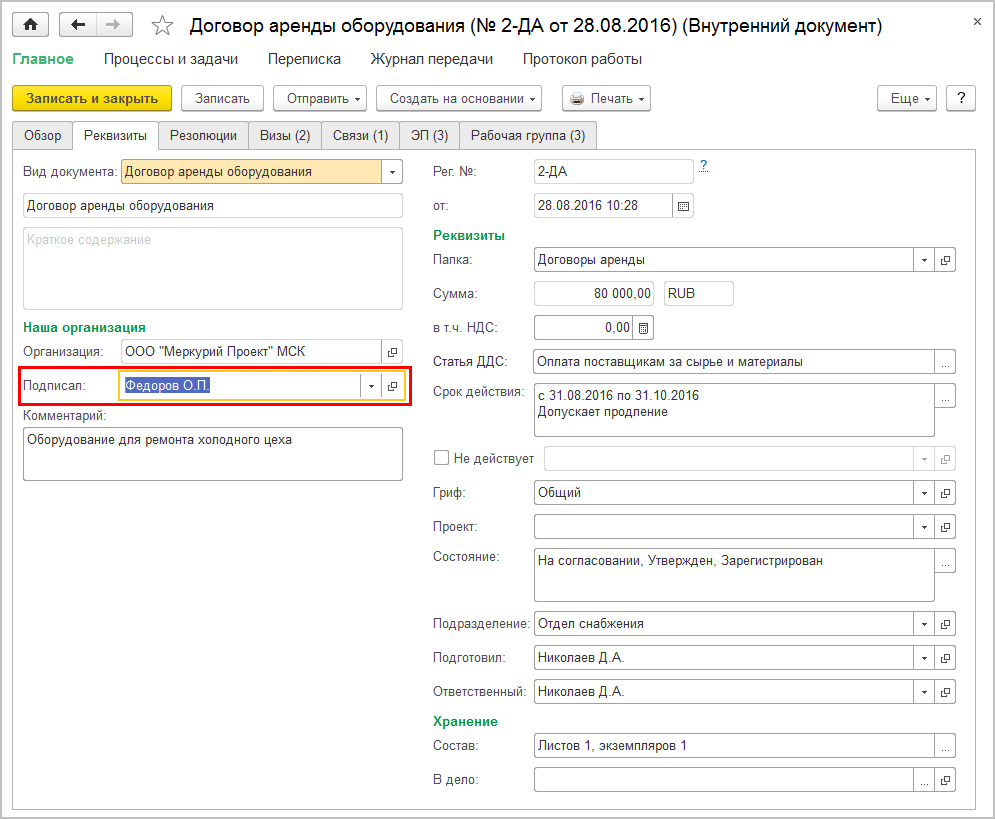Open Подписал person record icon

(x=392, y=386)
